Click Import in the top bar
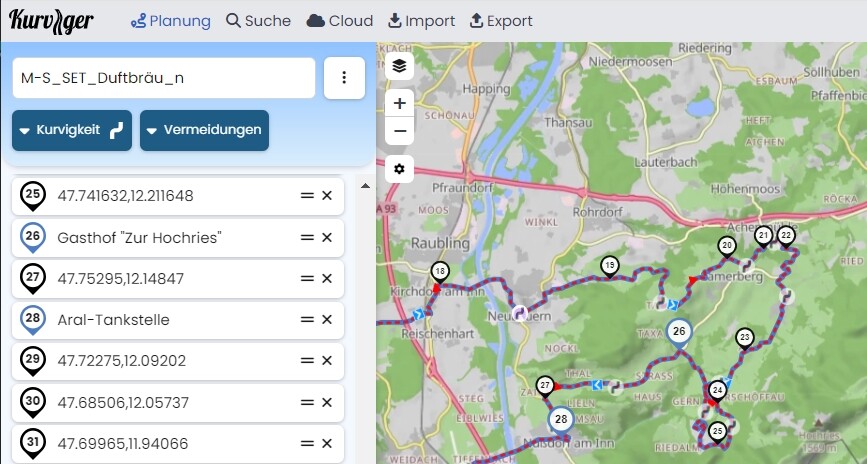The height and width of the screenshot is (464, 867). [421, 21]
